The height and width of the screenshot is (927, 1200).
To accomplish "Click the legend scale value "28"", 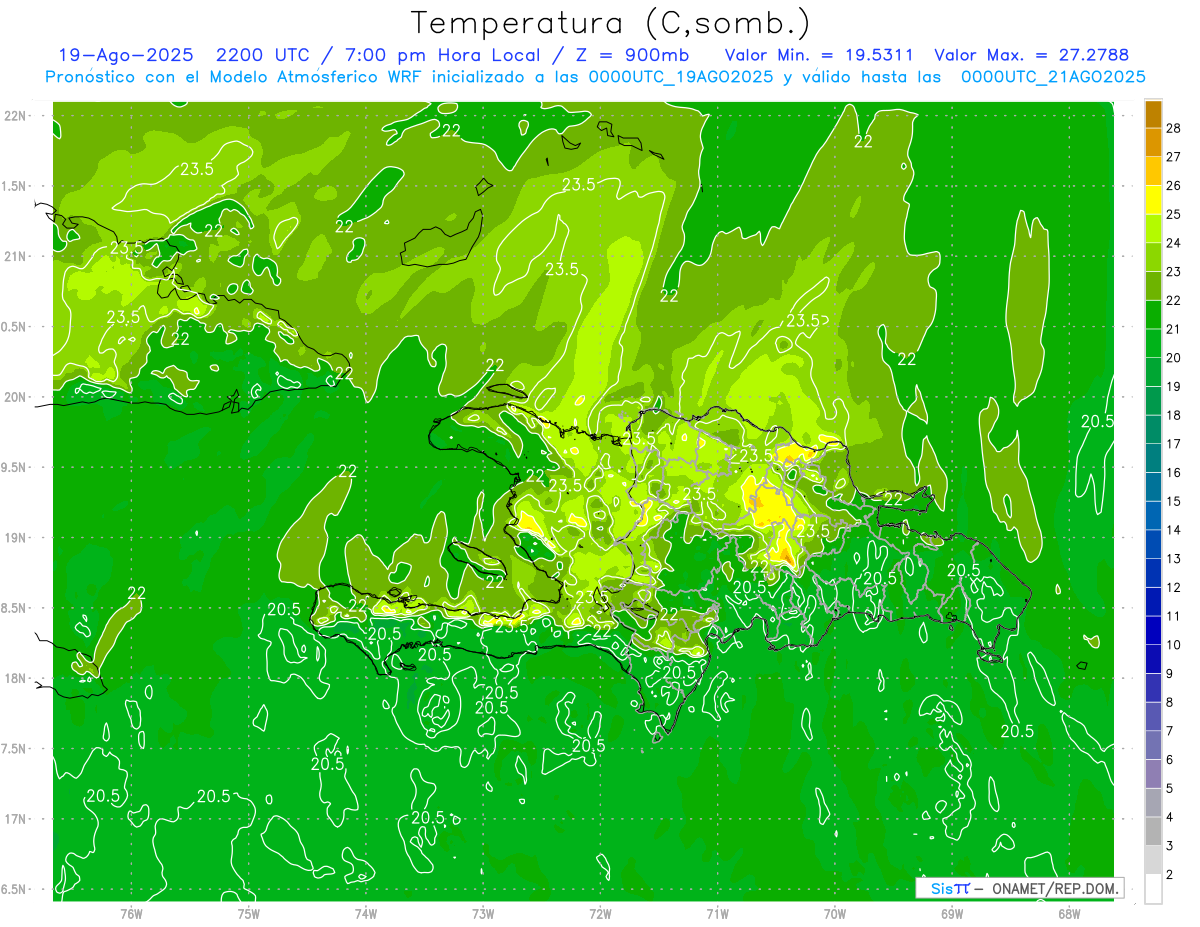I will point(1174,128).
